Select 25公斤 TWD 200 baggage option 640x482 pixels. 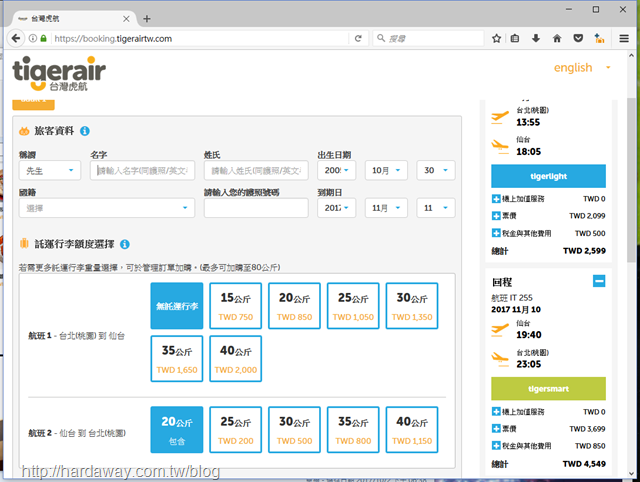coord(236,430)
